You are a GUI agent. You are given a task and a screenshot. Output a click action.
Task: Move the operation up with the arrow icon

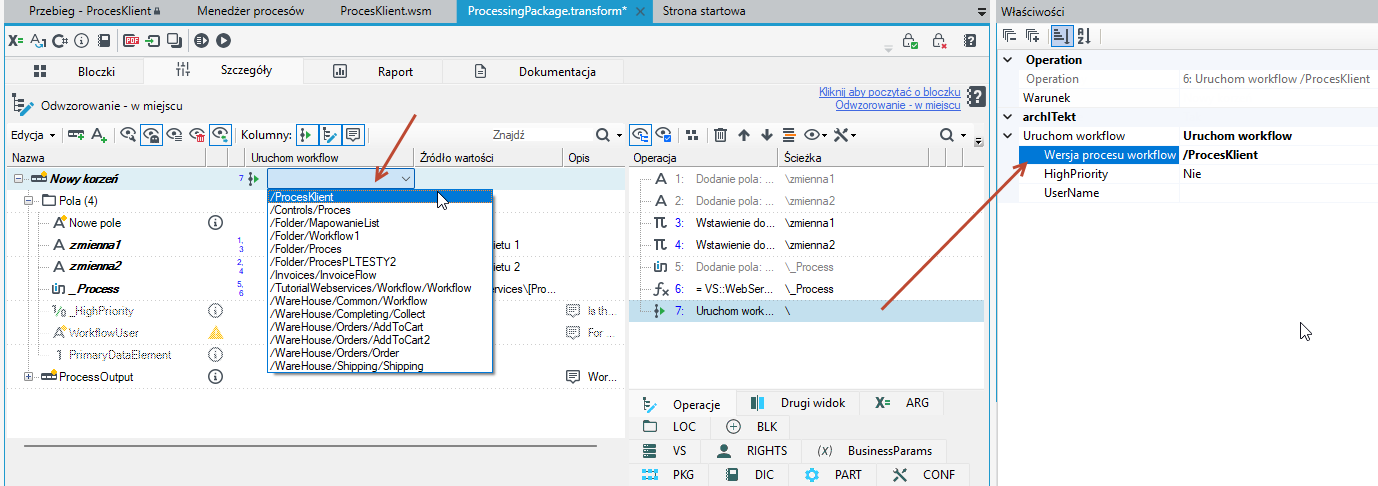click(743, 134)
